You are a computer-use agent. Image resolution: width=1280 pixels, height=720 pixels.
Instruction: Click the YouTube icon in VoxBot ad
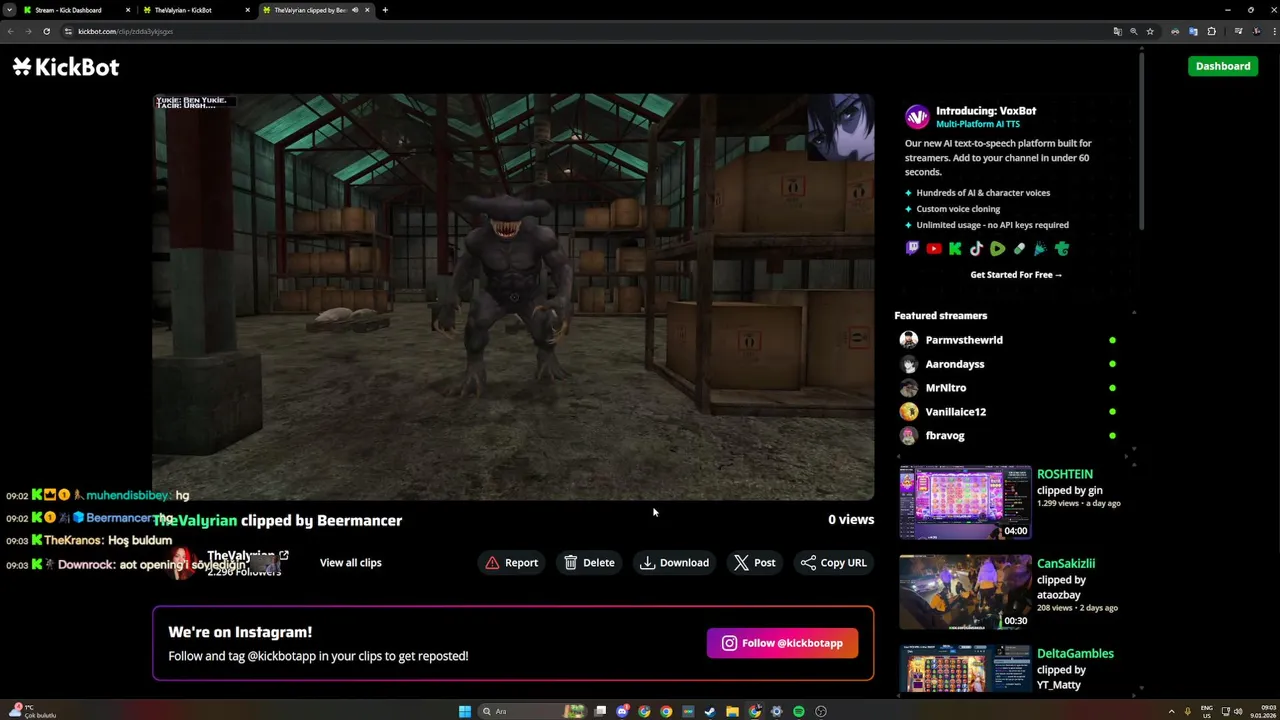(934, 249)
